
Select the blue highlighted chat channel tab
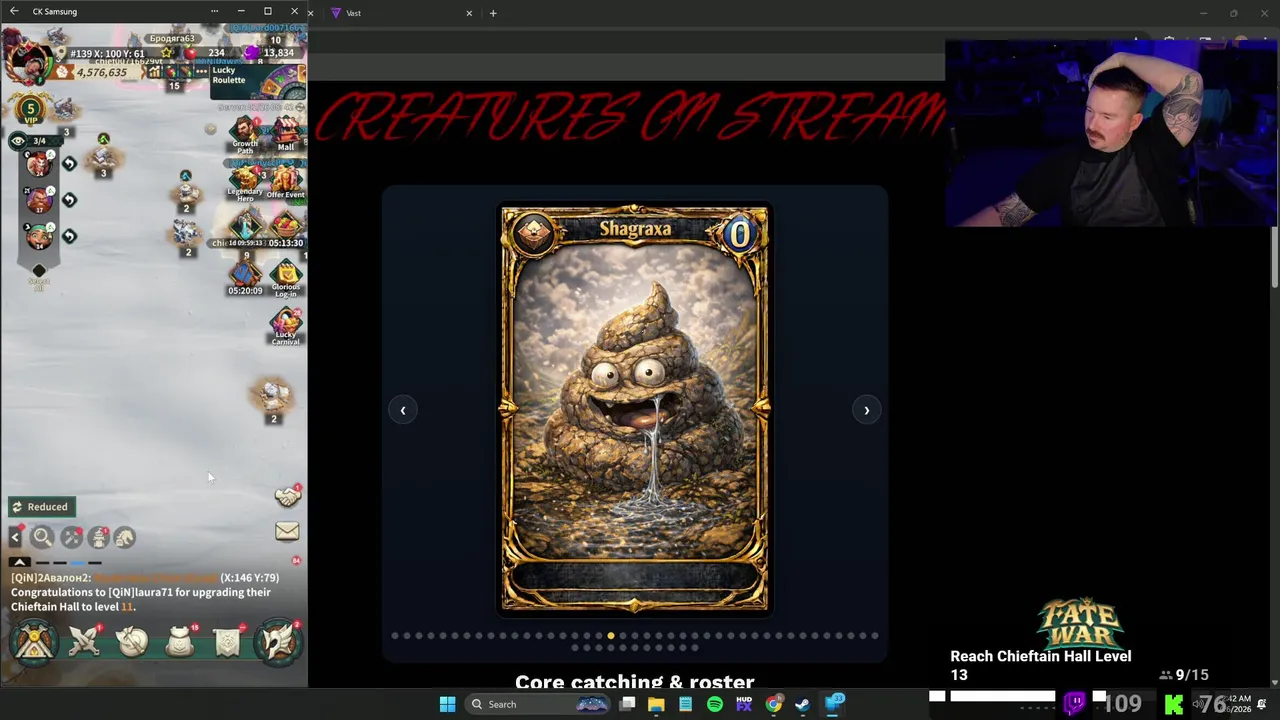pyautogui.click(x=78, y=562)
